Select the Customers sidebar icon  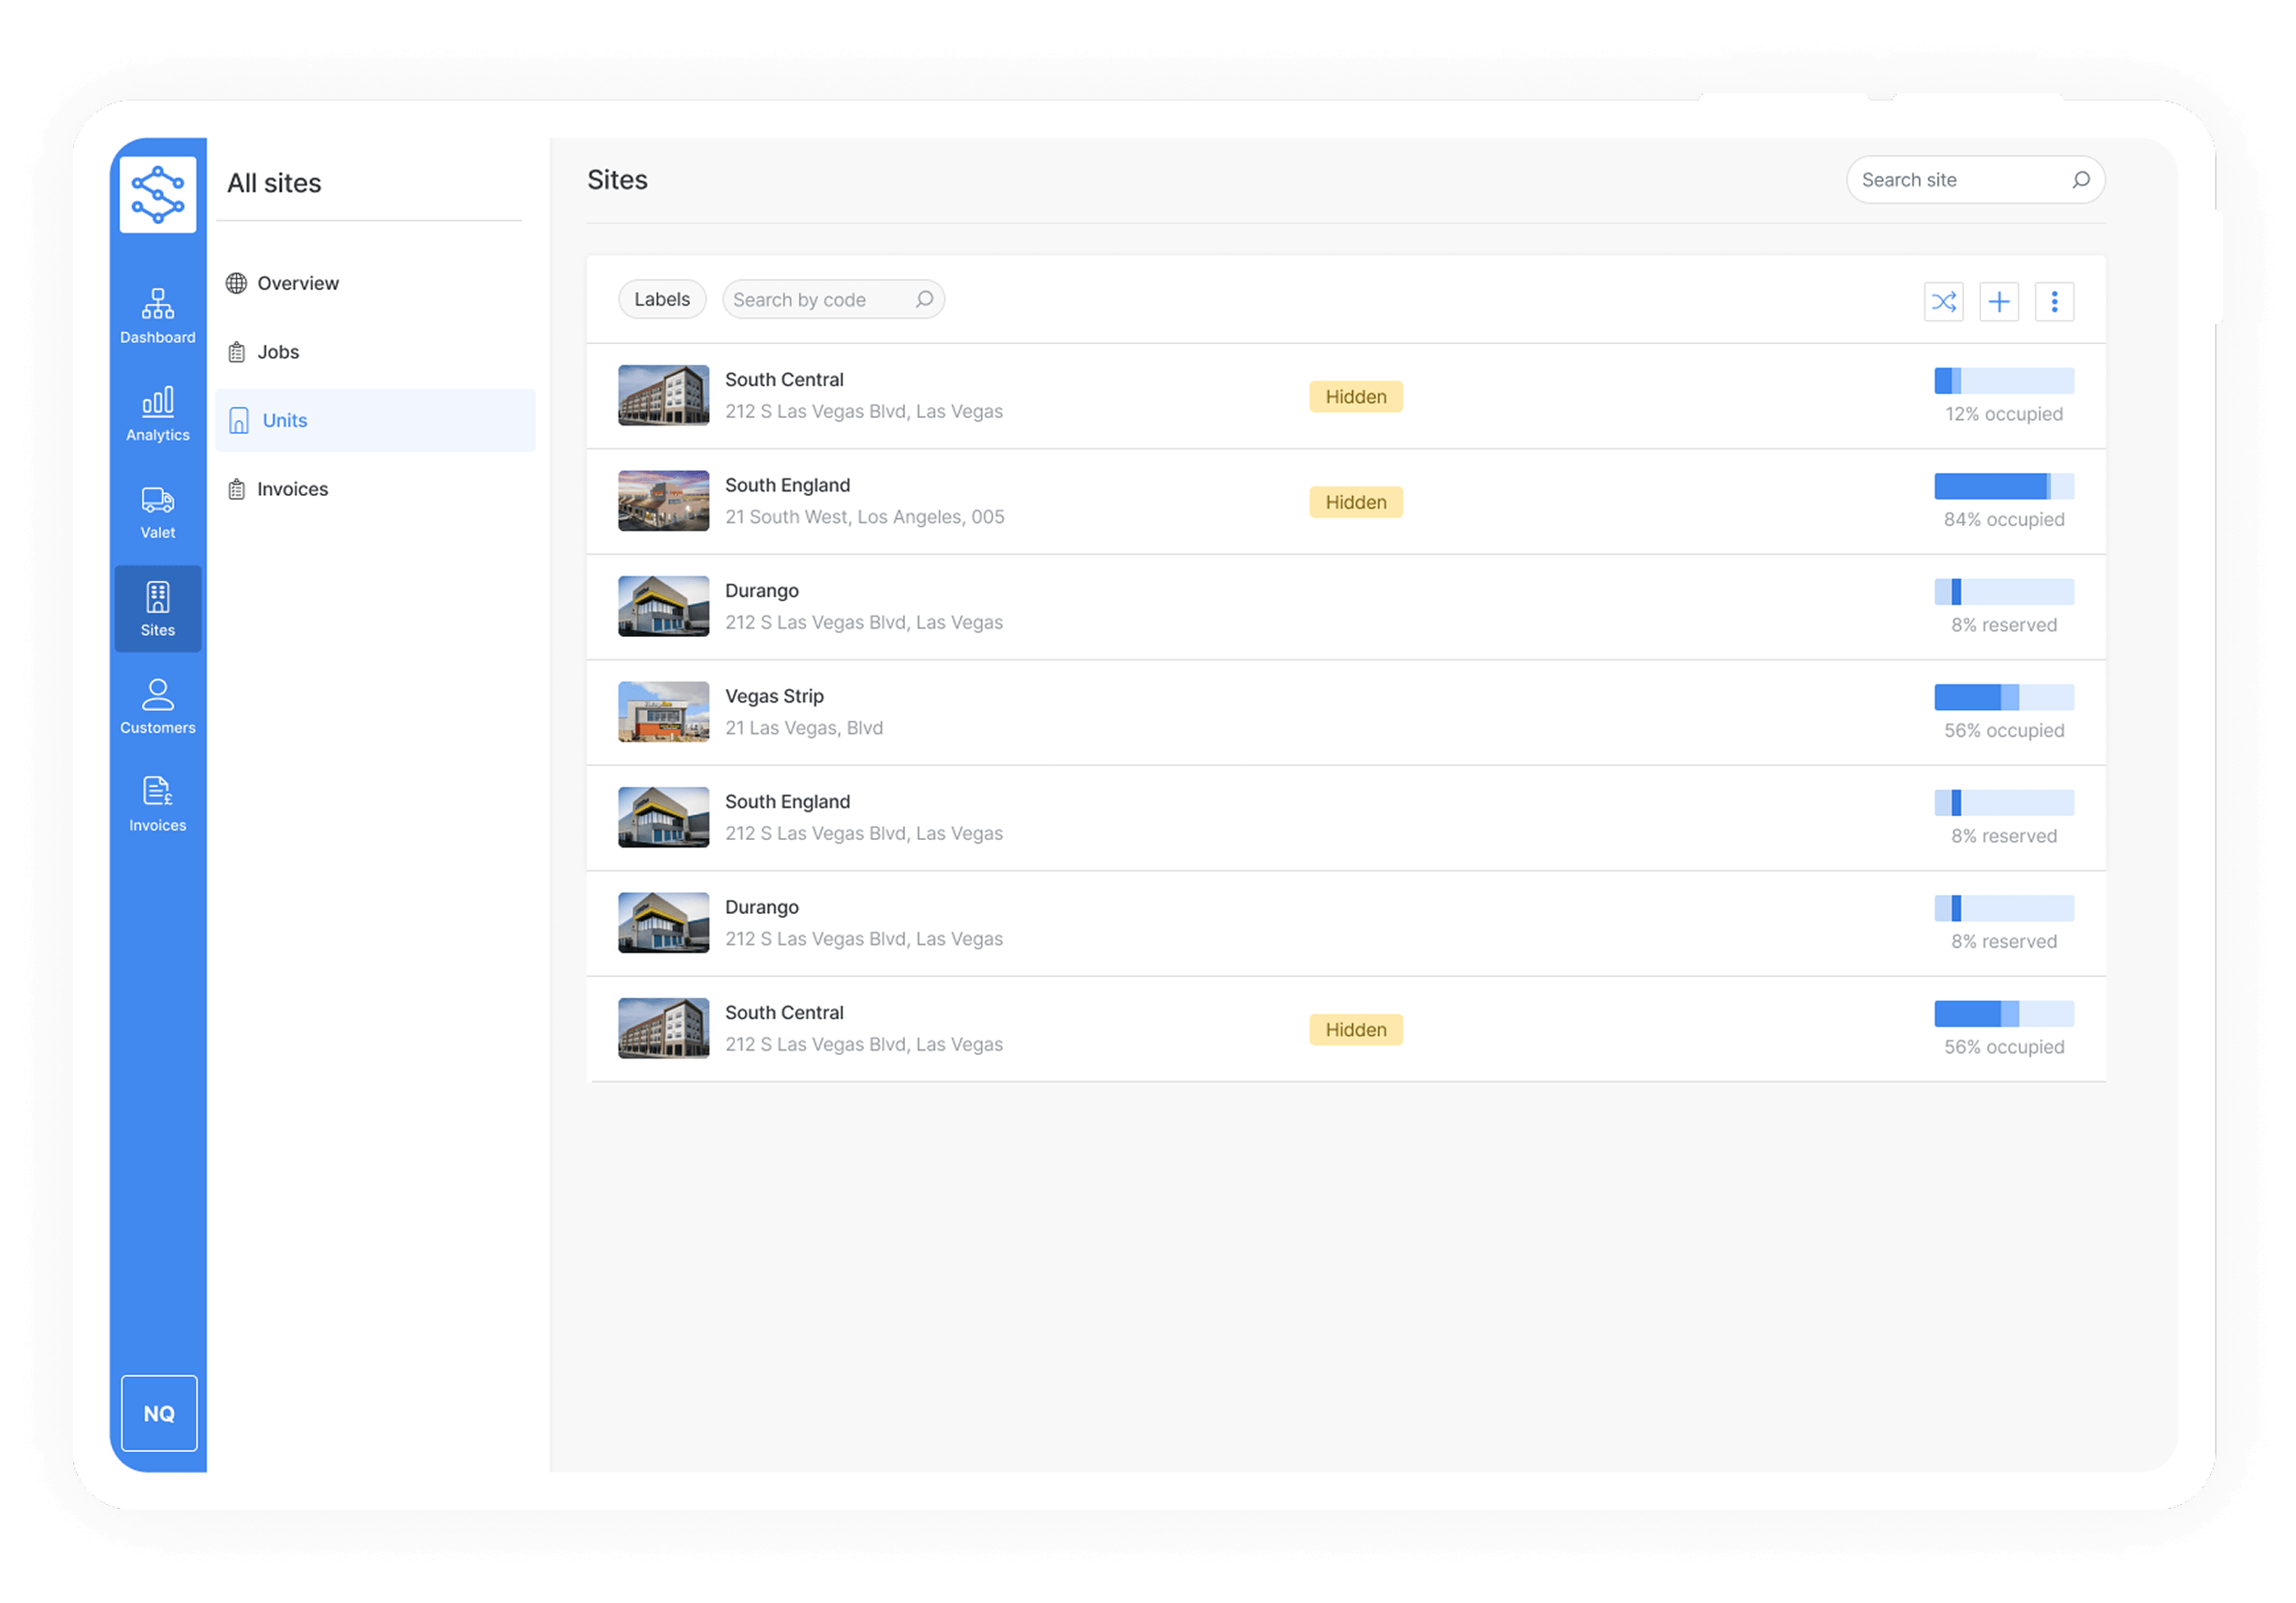coord(158,706)
